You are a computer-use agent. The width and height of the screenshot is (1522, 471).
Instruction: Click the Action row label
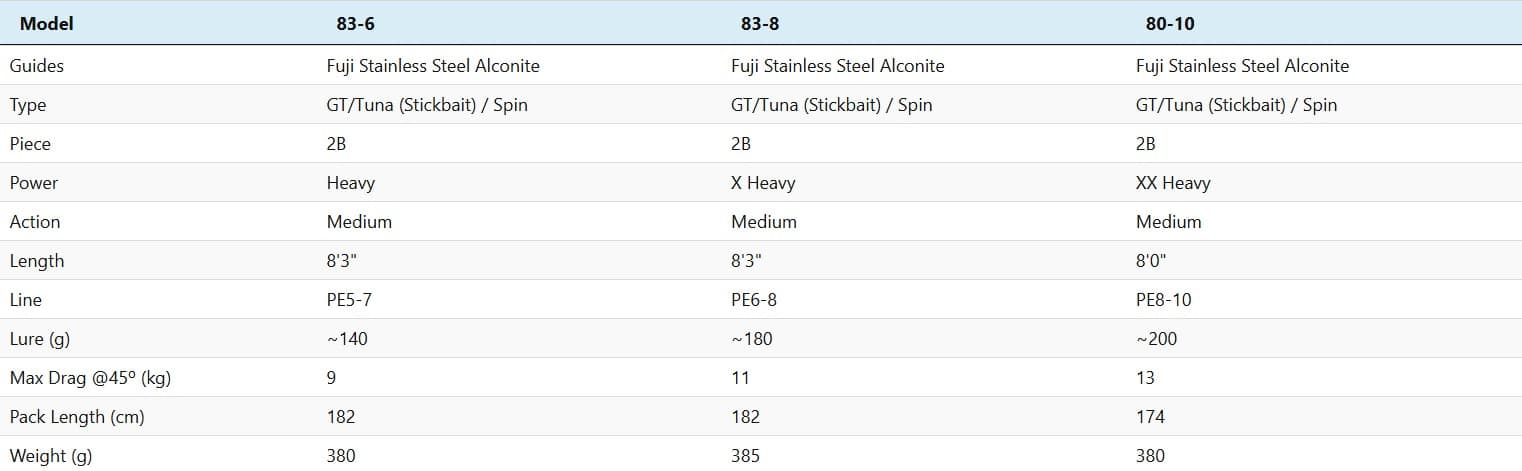tap(35, 222)
